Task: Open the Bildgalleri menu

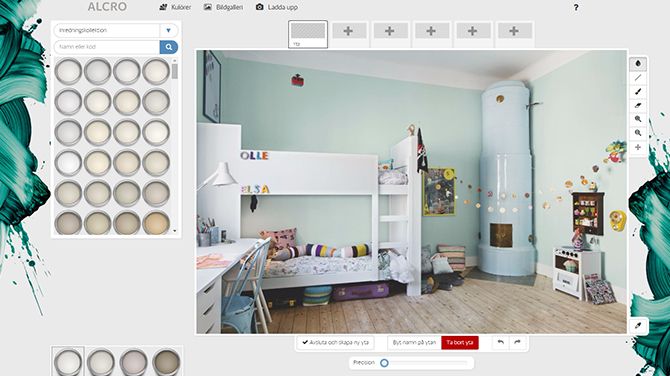Action: [223, 7]
